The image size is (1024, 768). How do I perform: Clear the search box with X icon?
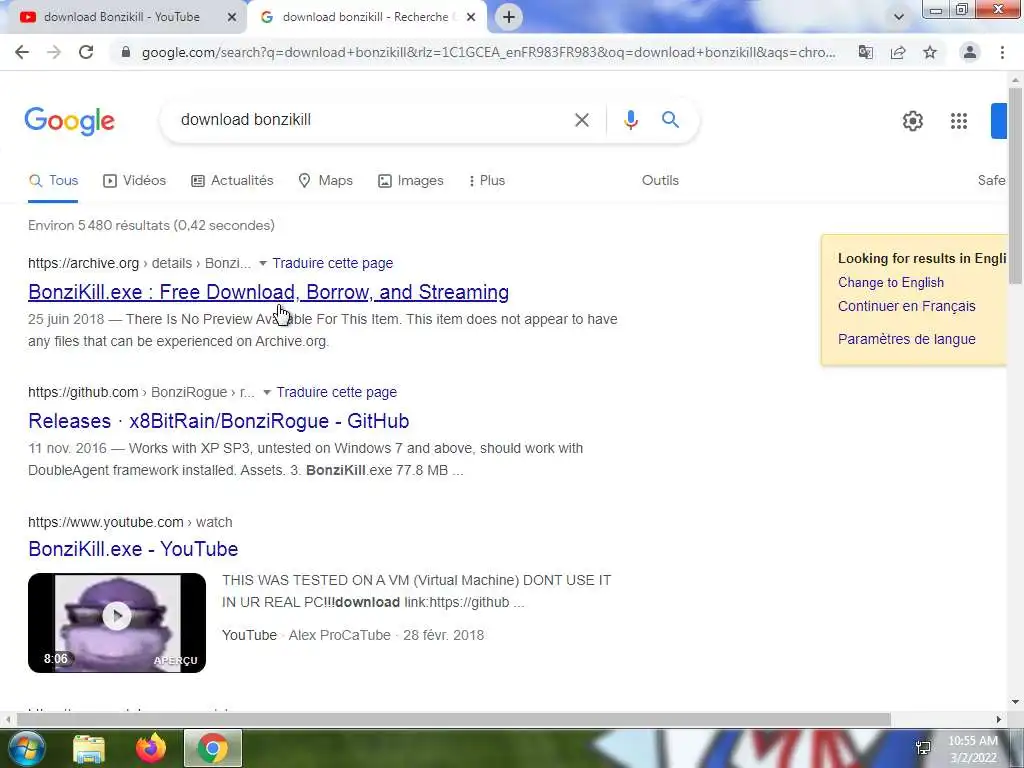pos(581,120)
